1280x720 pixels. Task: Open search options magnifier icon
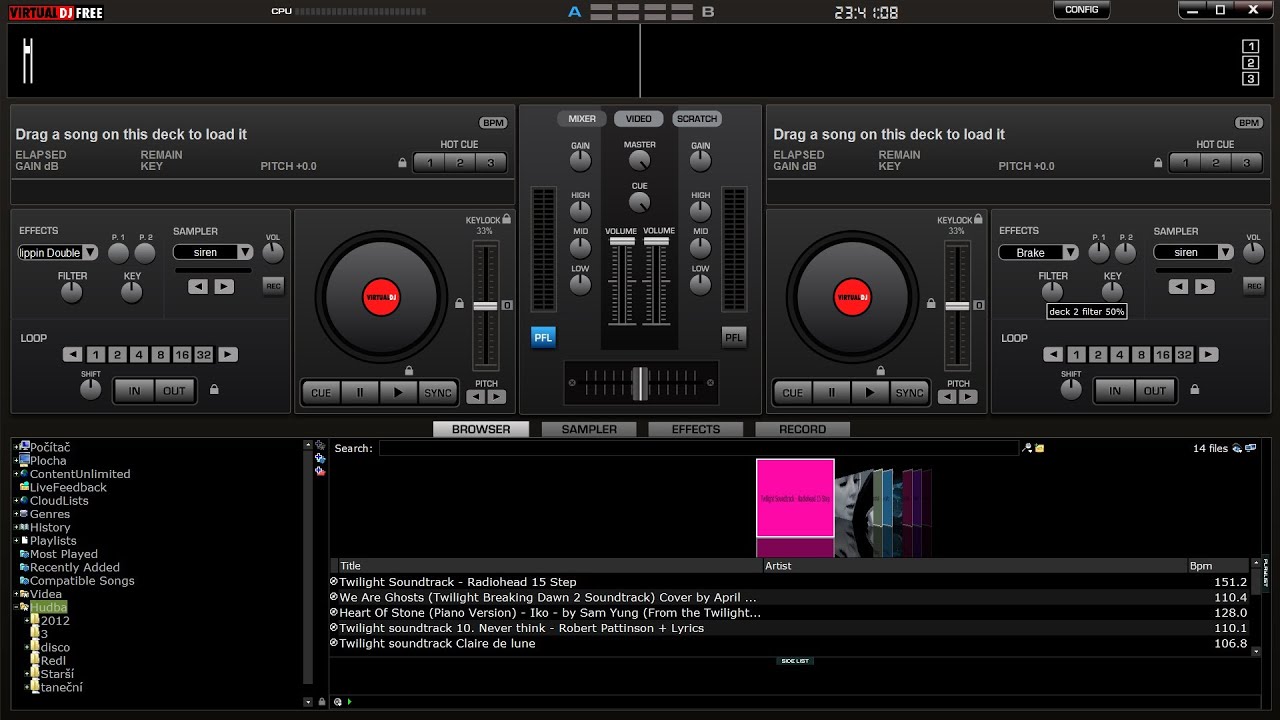click(x=1027, y=448)
